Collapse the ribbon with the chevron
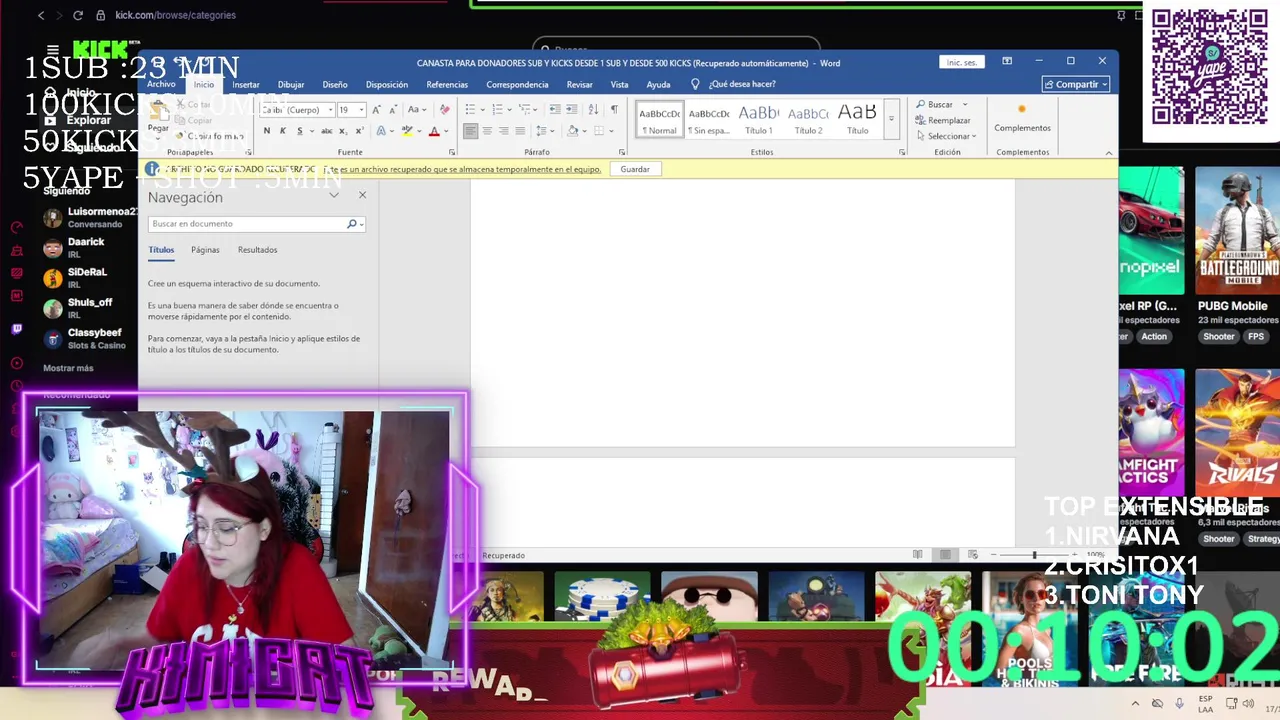Image resolution: width=1280 pixels, height=720 pixels. coord(1108,152)
